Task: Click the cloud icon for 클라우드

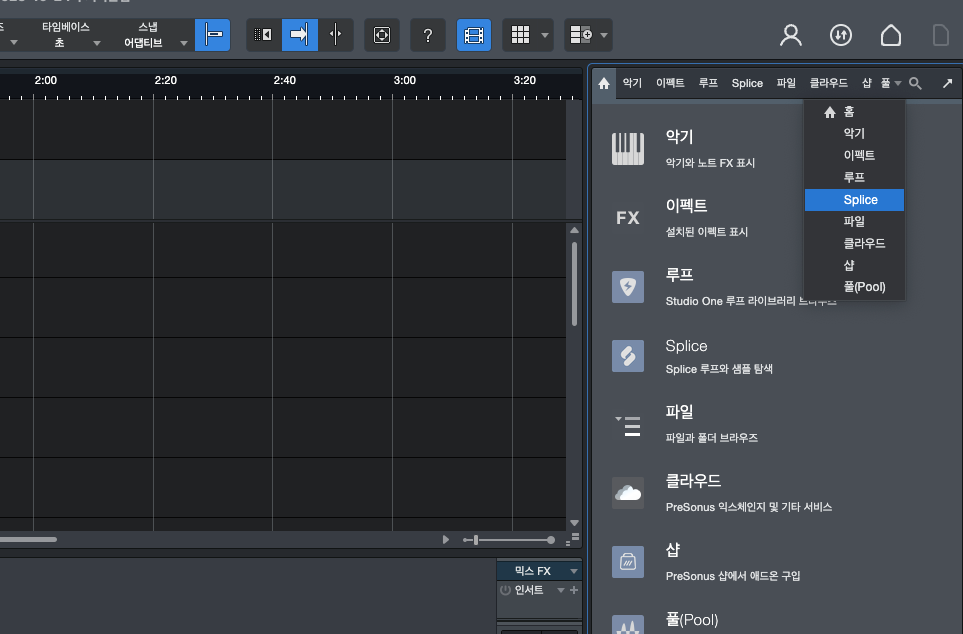Action: pos(628,492)
